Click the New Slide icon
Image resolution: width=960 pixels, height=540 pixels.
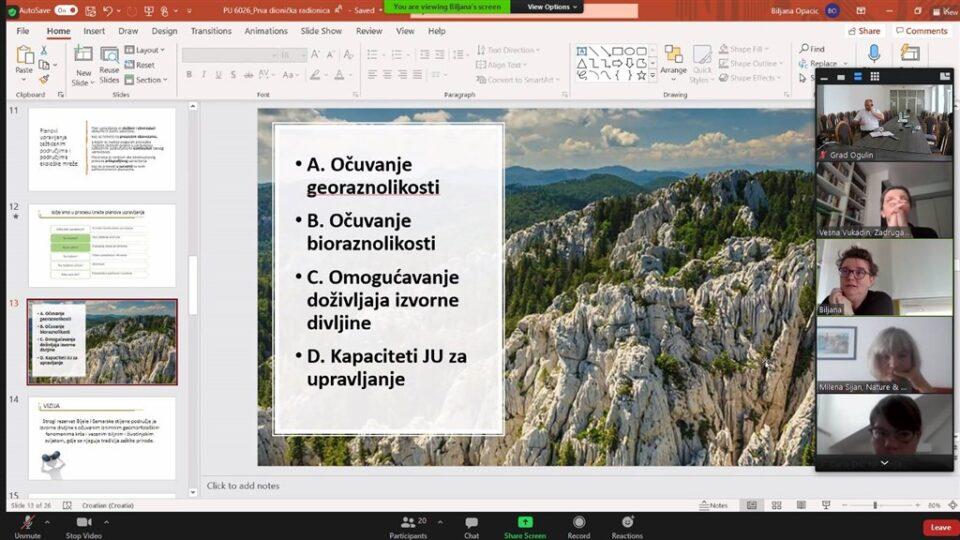click(83, 54)
